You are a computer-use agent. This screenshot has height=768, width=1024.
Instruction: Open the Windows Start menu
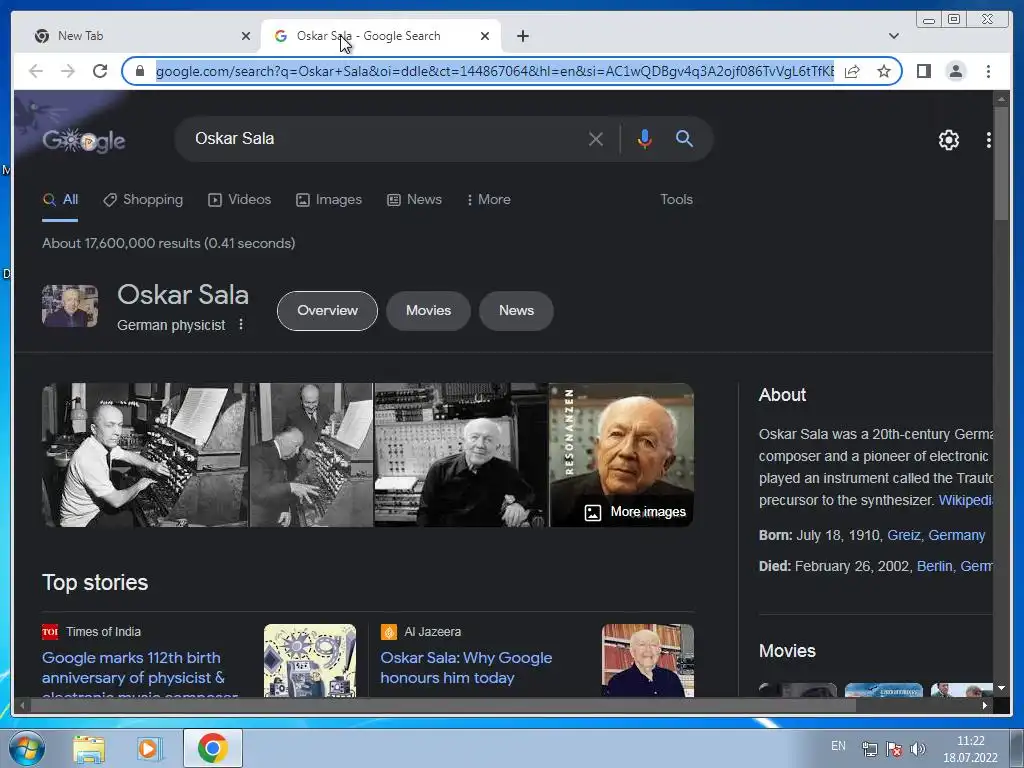click(x=25, y=748)
